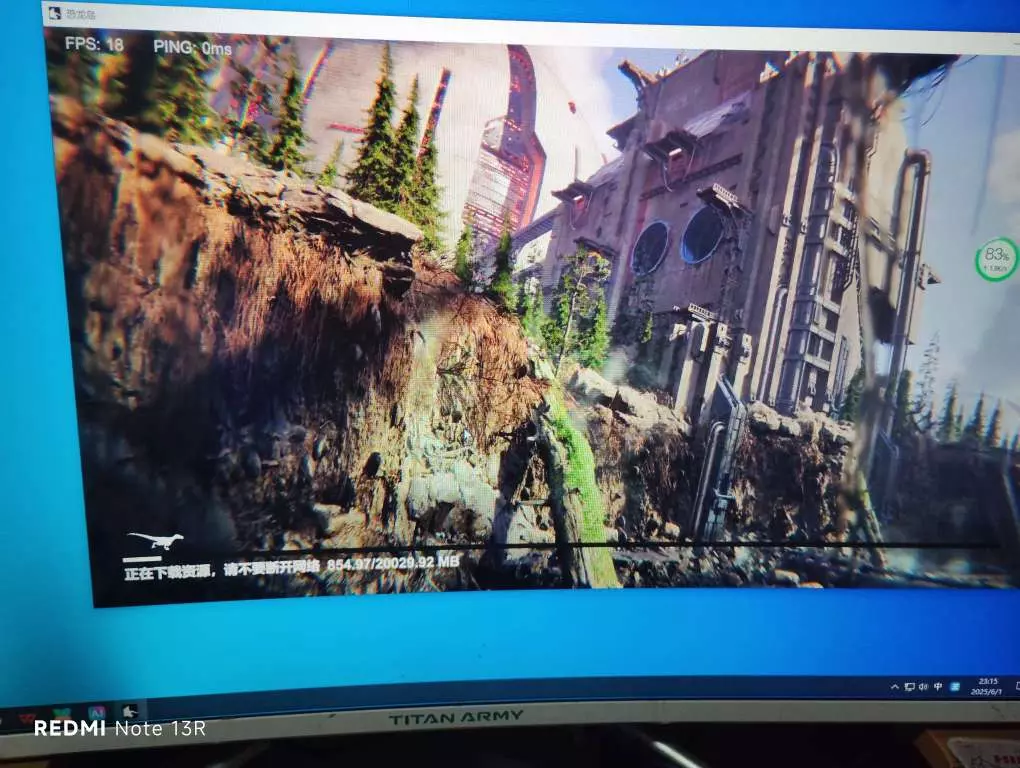The height and width of the screenshot is (768, 1020).
Task: Click the white raptor loading icon
Action: (155, 540)
